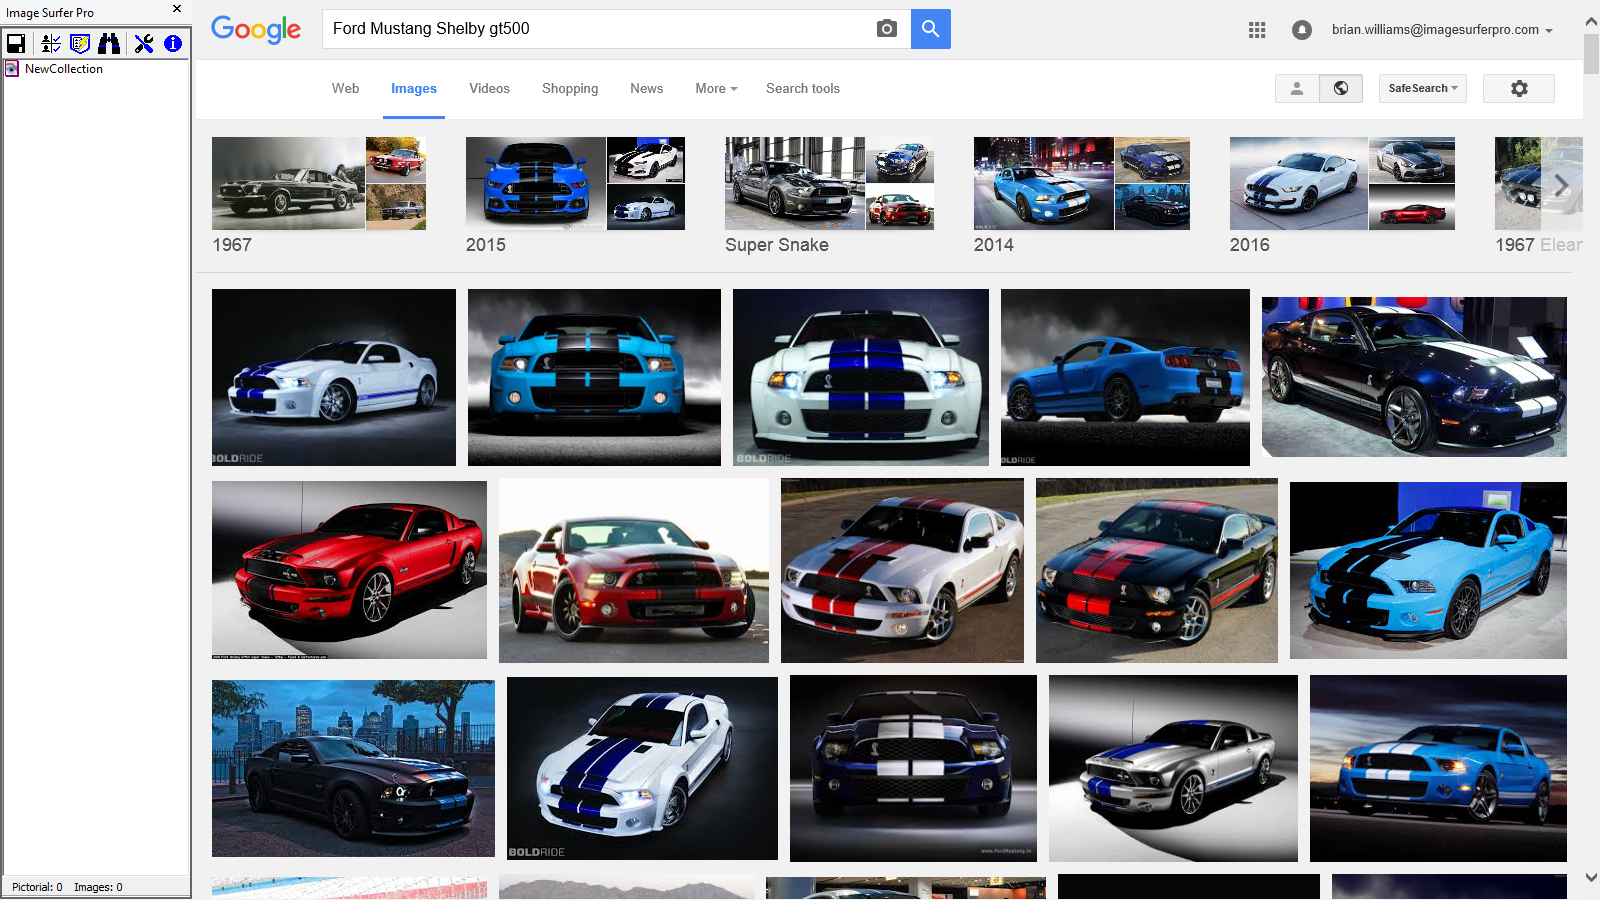1600x900 pixels.
Task: Click the 2016 category label
Action: pos(1250,245)
